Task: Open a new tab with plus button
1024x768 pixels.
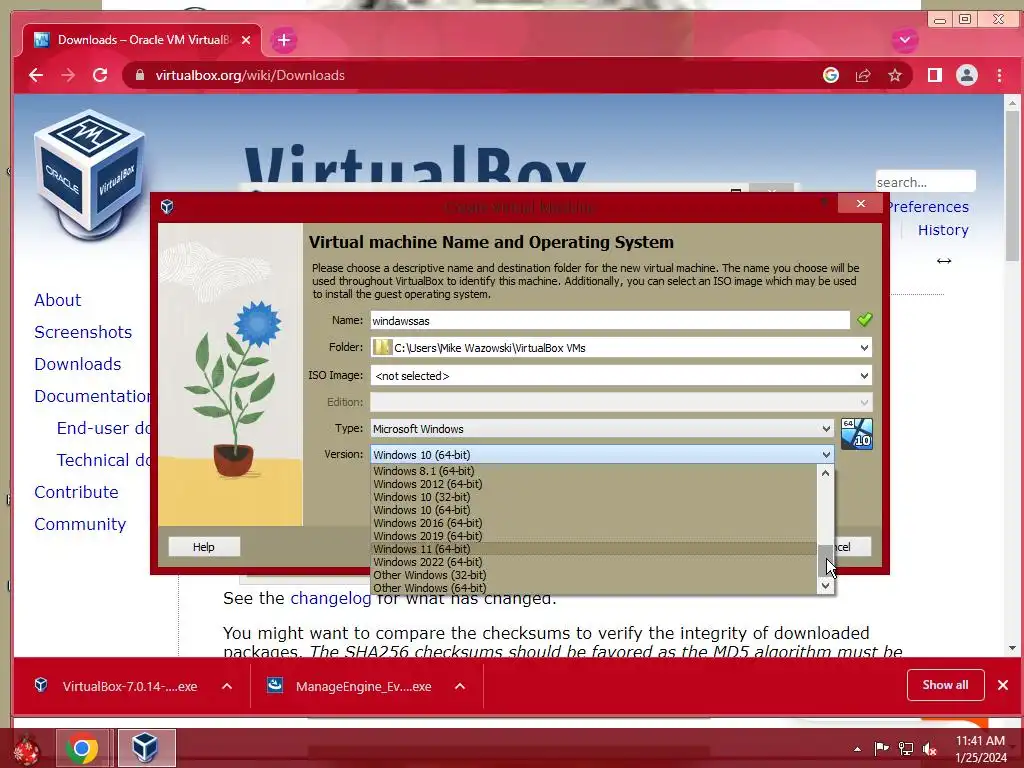Action: [283, 40]
